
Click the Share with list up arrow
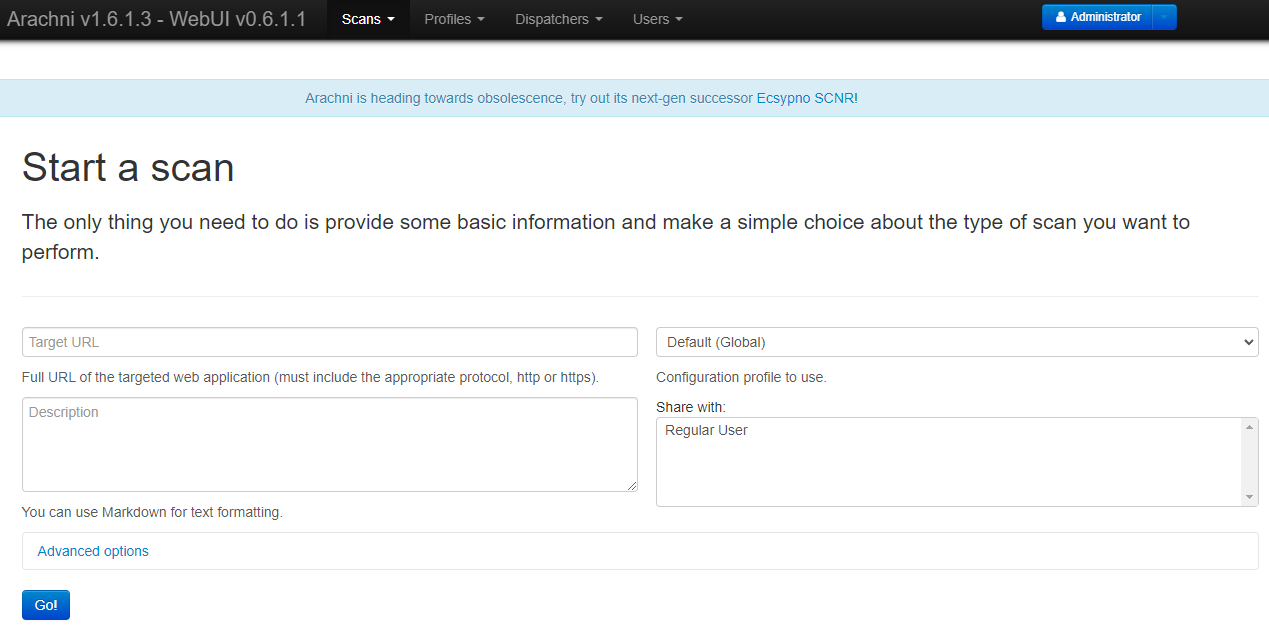pos(1249,427)
